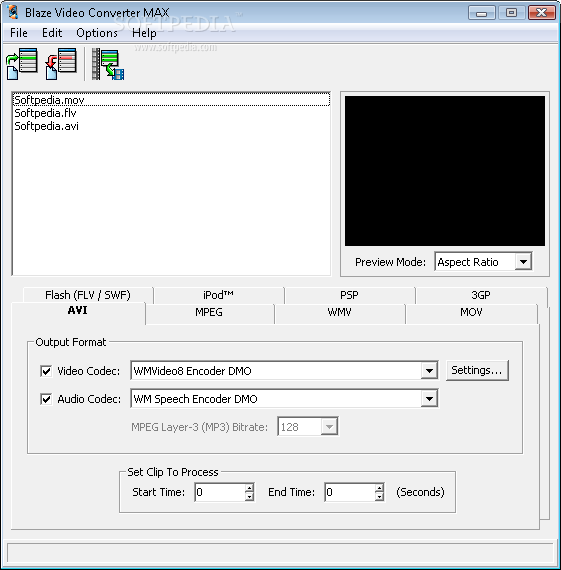This screenshot has height=570, width=561.
Task: Increase Start Time with up arrow
Action: pyautogui.click(x=249, y=488)
